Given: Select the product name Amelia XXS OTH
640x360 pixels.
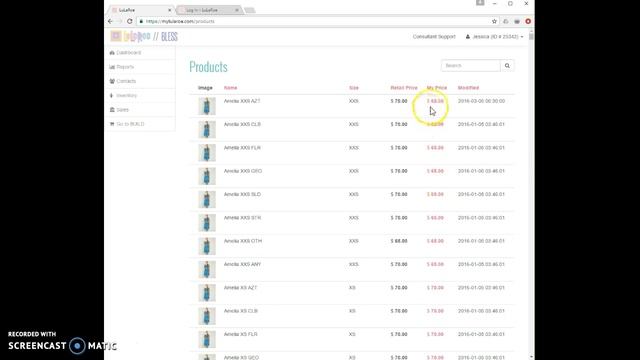Looking at the screenshot, I should coord(243,240).
